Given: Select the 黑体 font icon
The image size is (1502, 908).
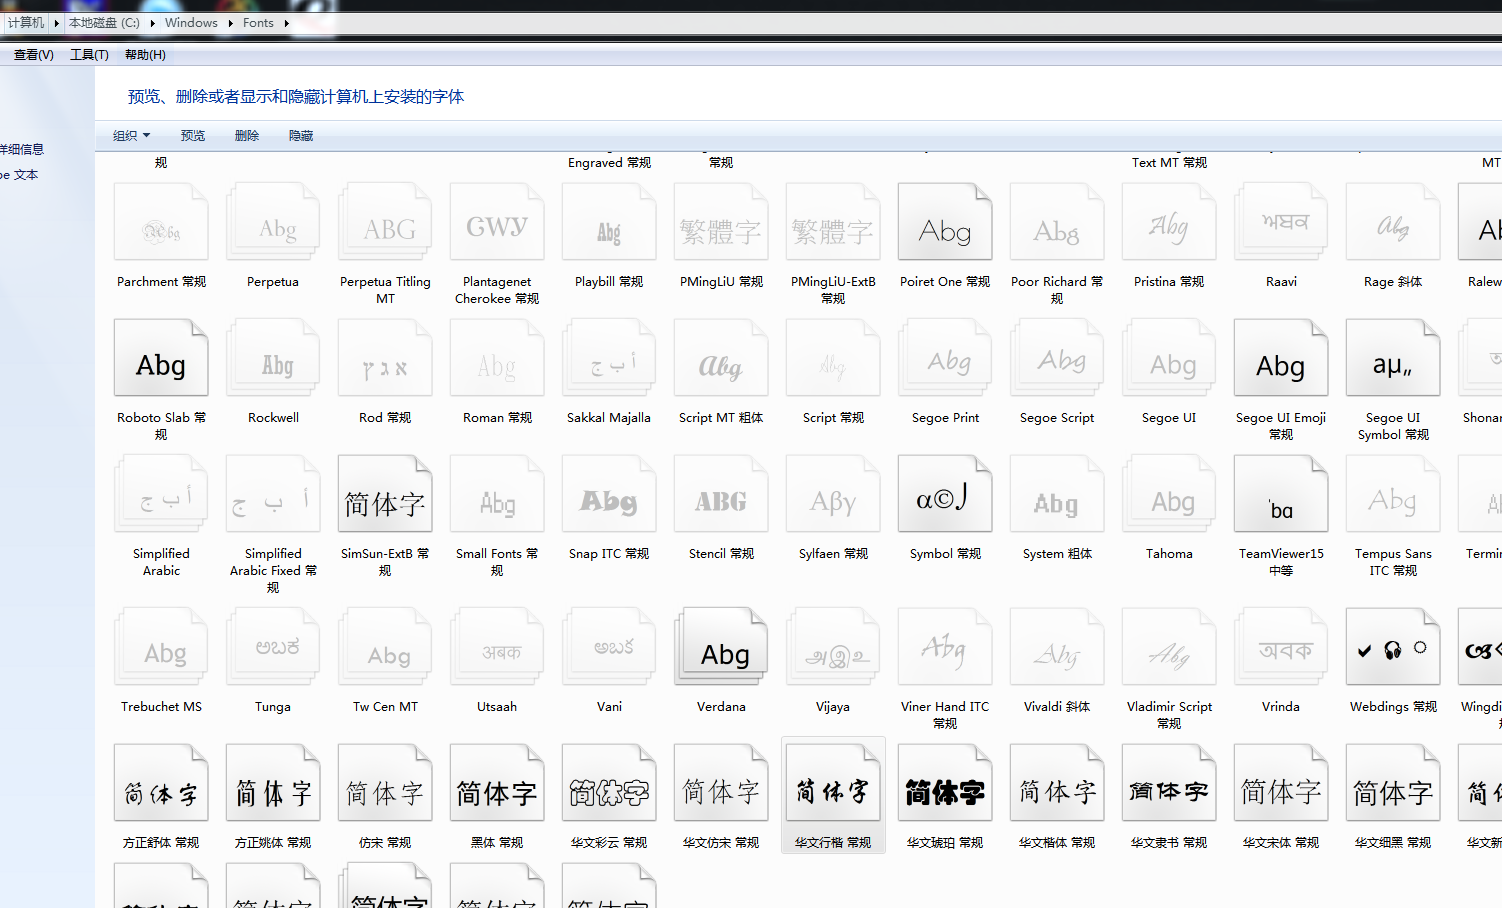Looking at the screenshot, I should point(497,783).
